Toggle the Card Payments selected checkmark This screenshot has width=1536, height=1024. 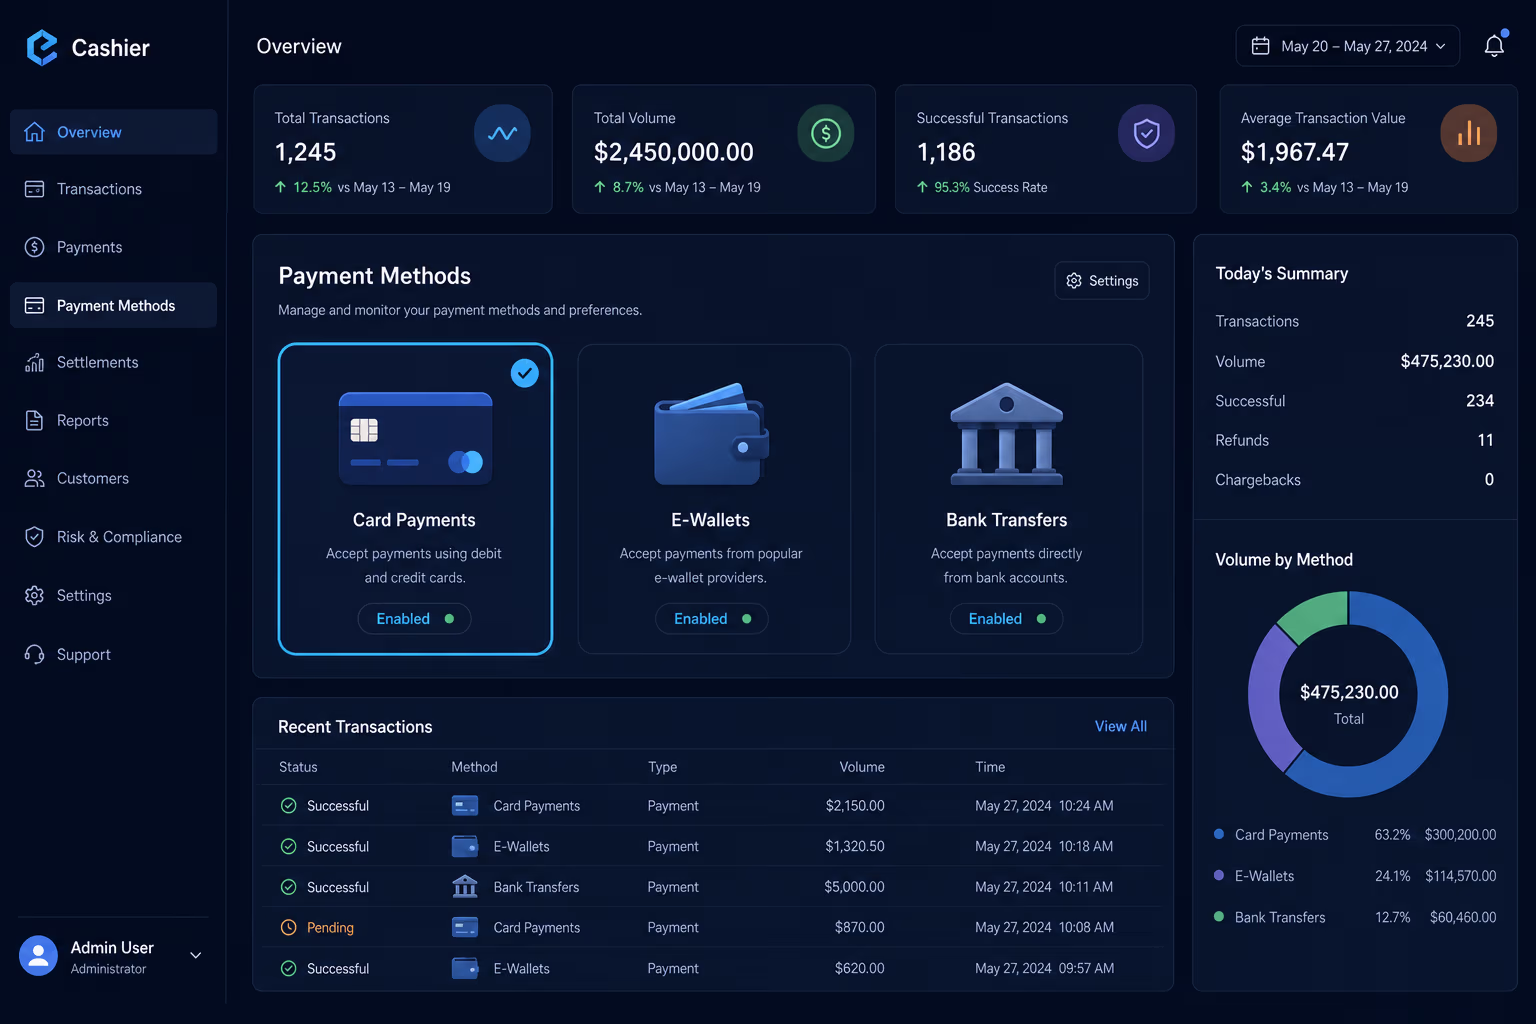point(525,373)
